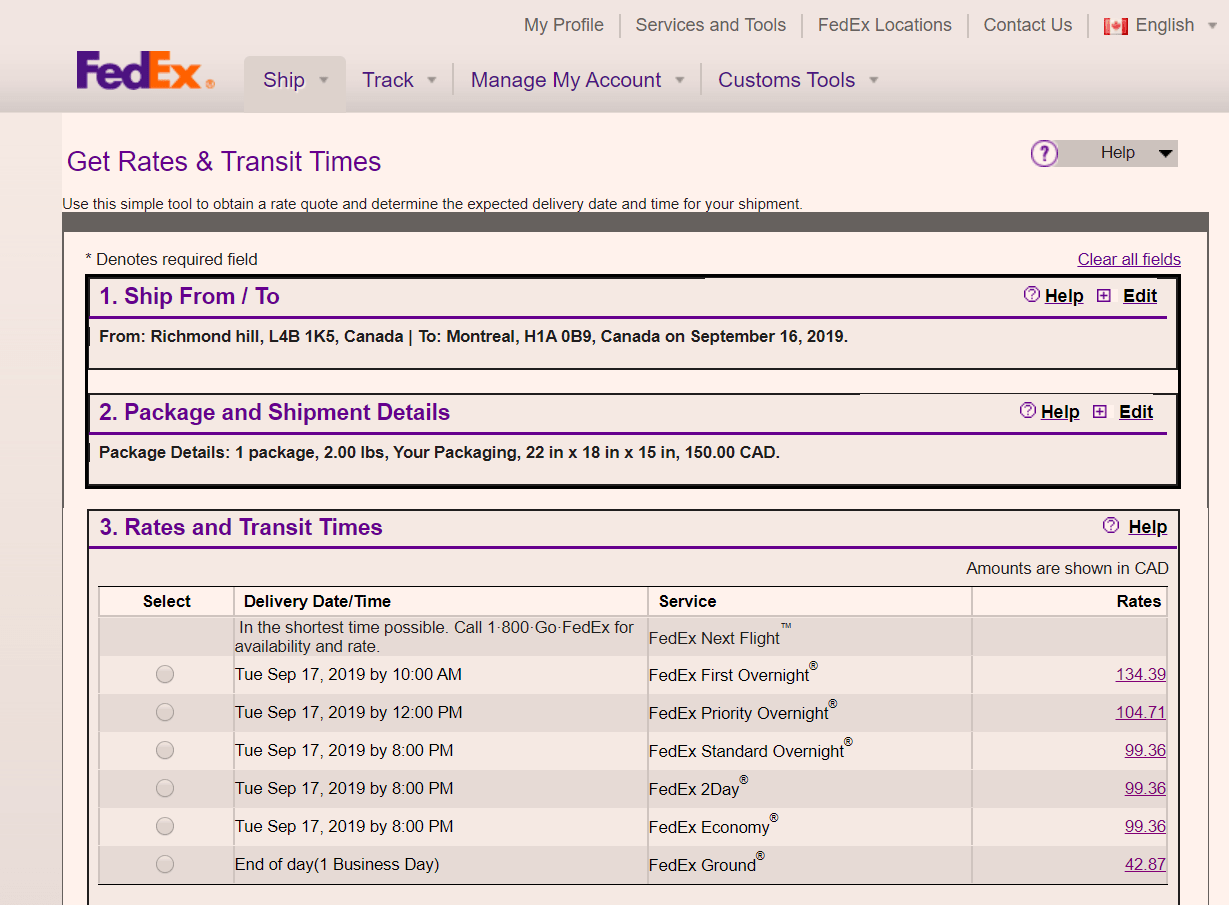The width and height of the screenshot is (1229, 905).
Task: Click Help in Package and Shipment Details
Action: point(1060,412)
